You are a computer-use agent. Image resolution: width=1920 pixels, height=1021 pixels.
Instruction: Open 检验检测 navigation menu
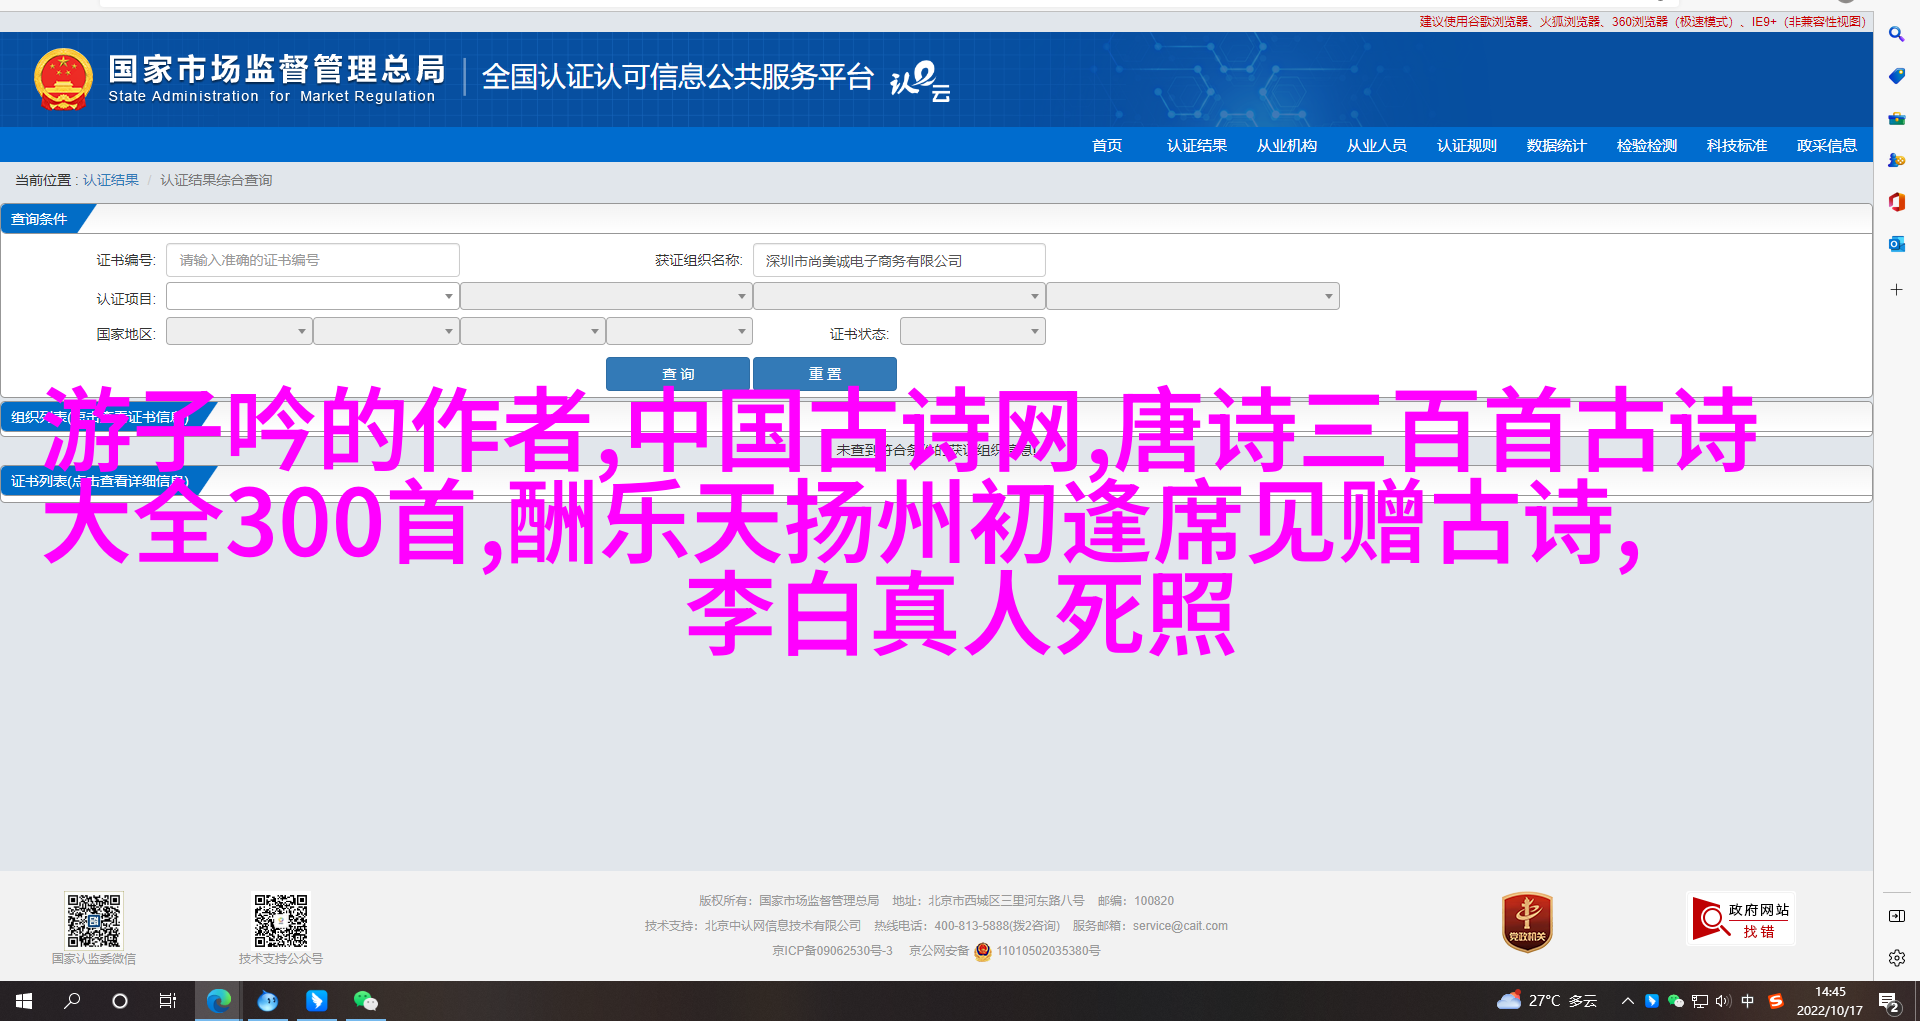1647,146
